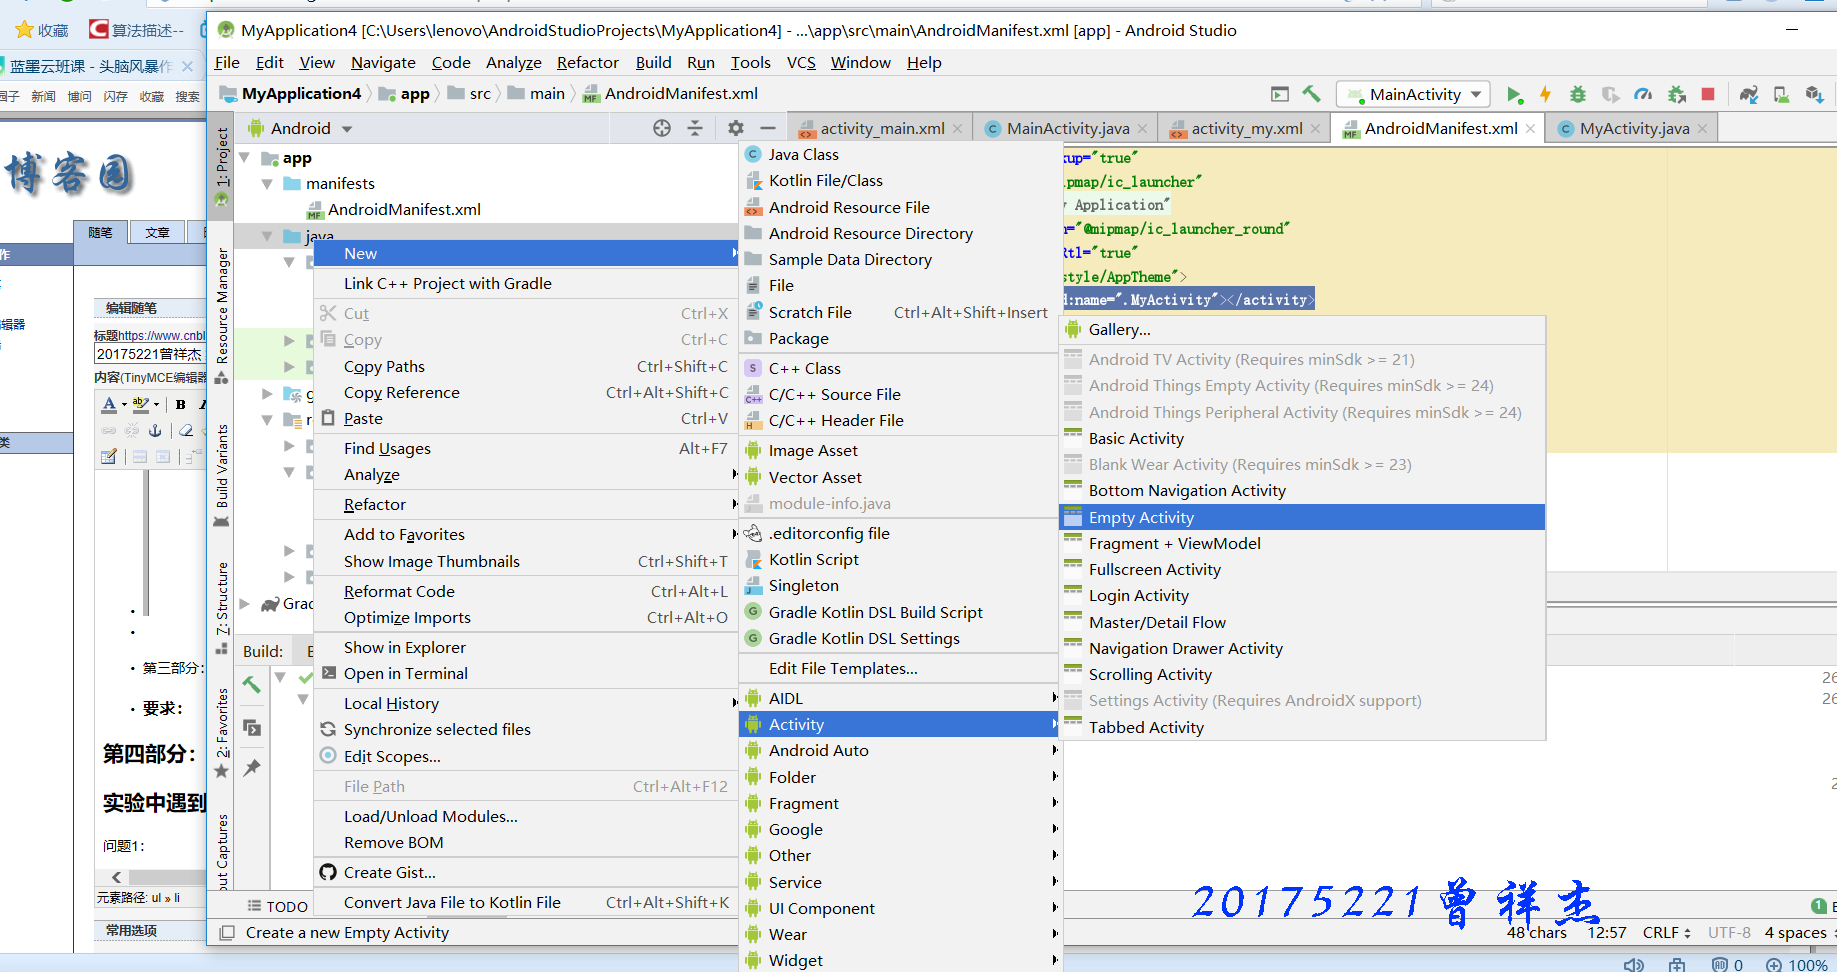Switch to MainActivity.java tab
1837x972 pixels.
(1068, 129)
